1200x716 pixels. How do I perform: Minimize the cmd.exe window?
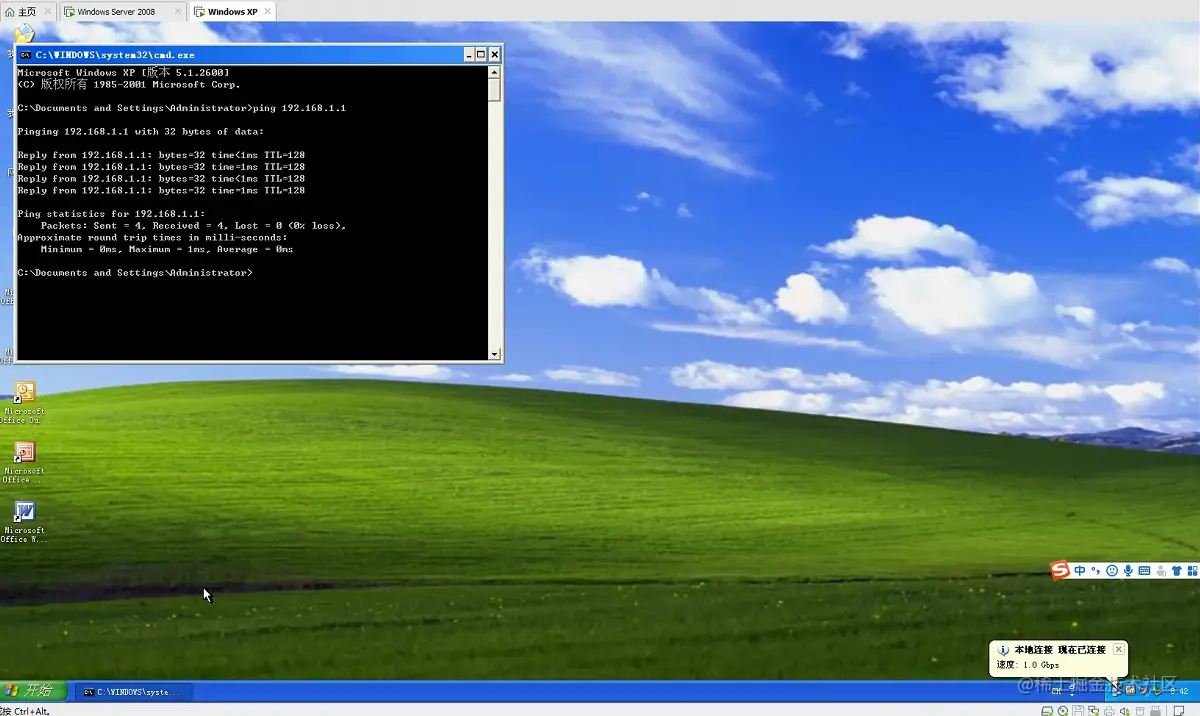468,55
